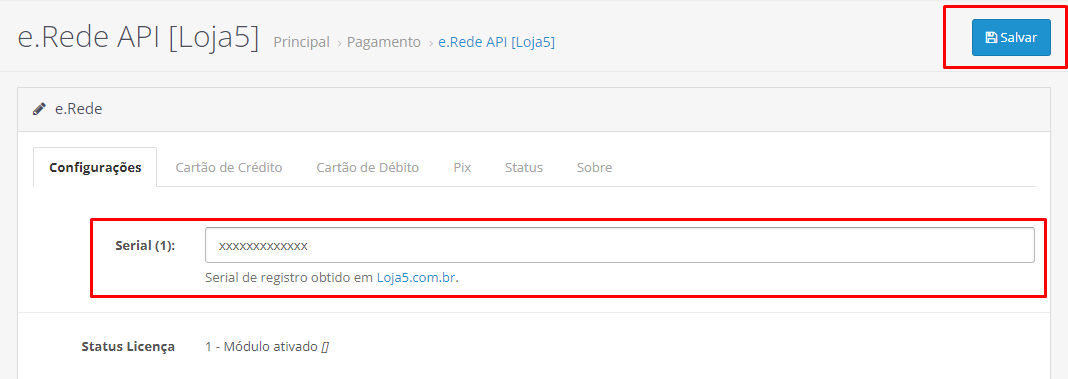Click the blue e.Rede API [Loja5] breadcrumb

497,42
